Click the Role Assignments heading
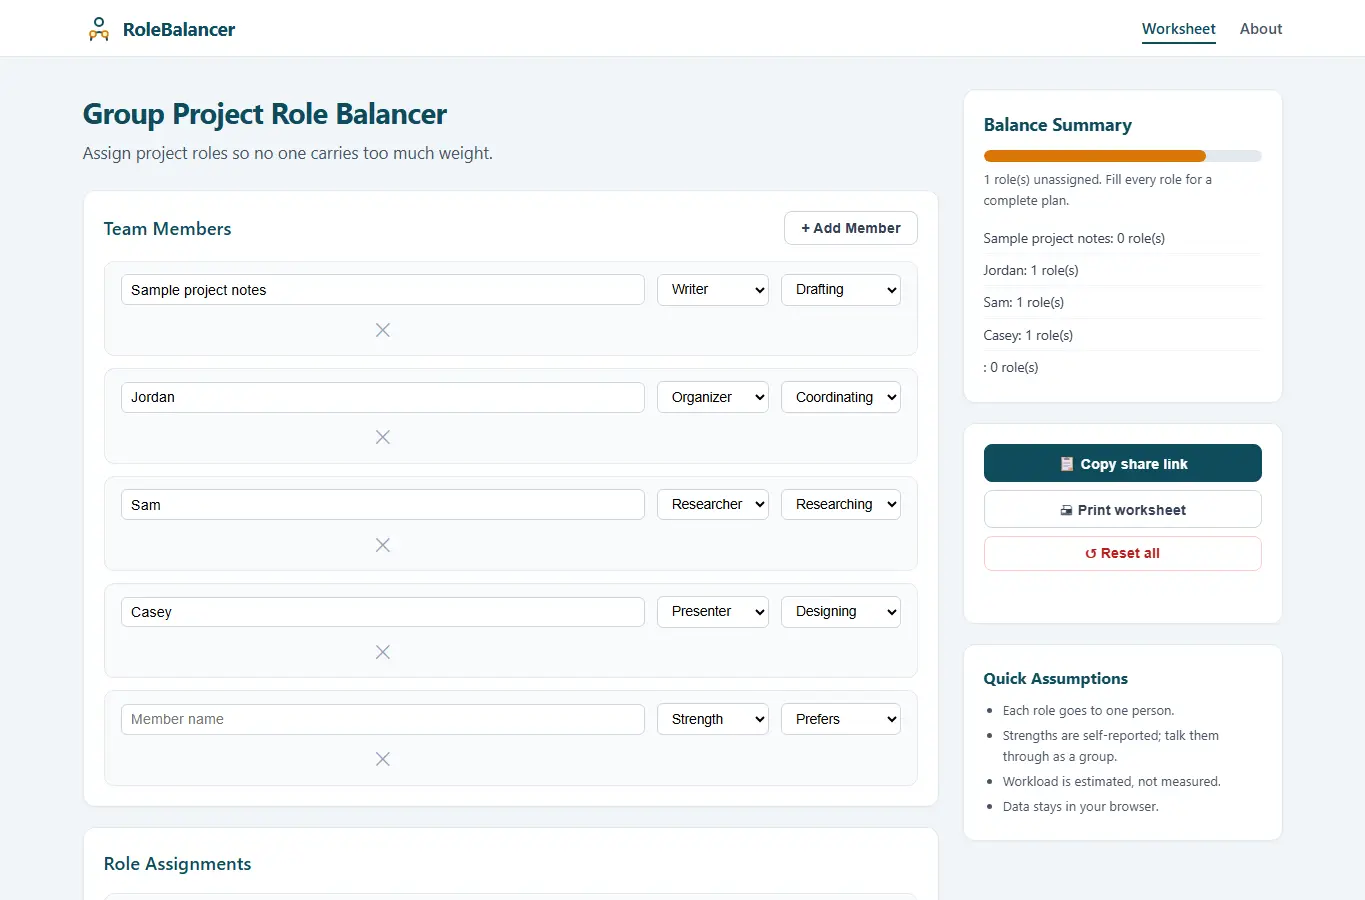The height and width of the screenshot is (900, 1365). (178, 864)
